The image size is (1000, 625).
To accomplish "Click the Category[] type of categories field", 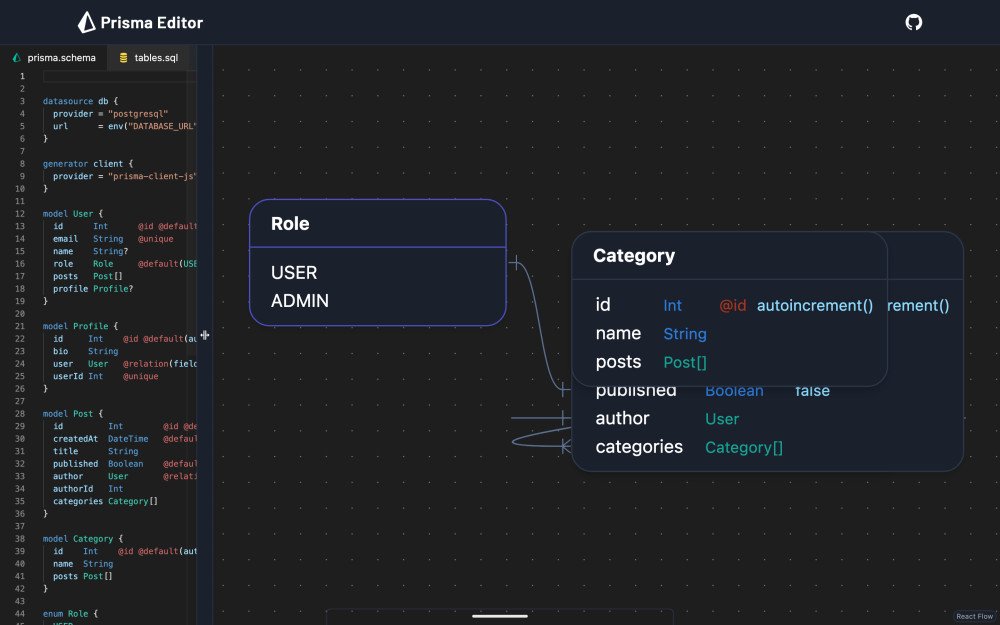I will click(743, 447).
